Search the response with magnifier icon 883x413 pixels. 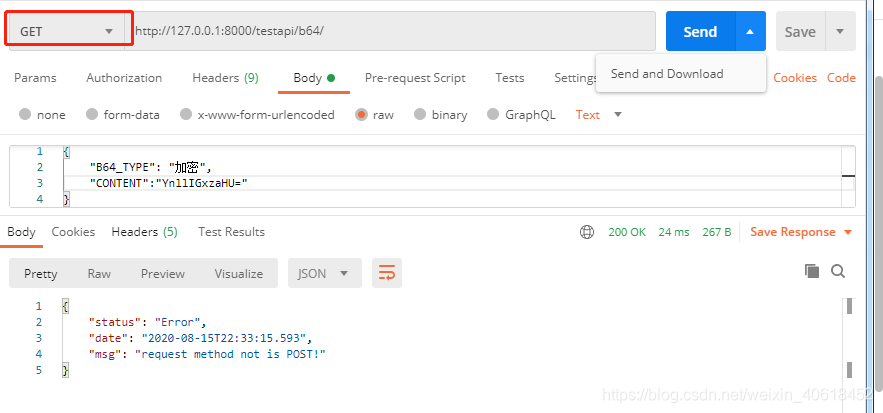coord(838,271)
